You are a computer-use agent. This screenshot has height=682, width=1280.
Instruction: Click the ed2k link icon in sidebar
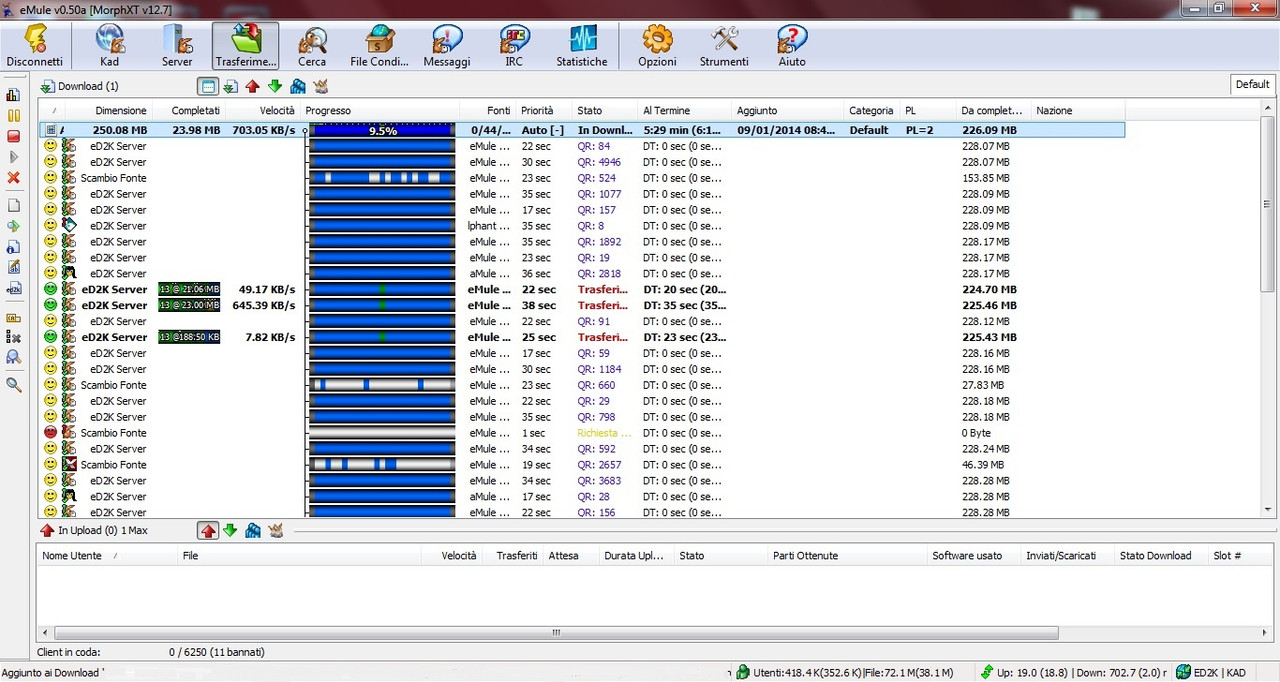point(14,288)
